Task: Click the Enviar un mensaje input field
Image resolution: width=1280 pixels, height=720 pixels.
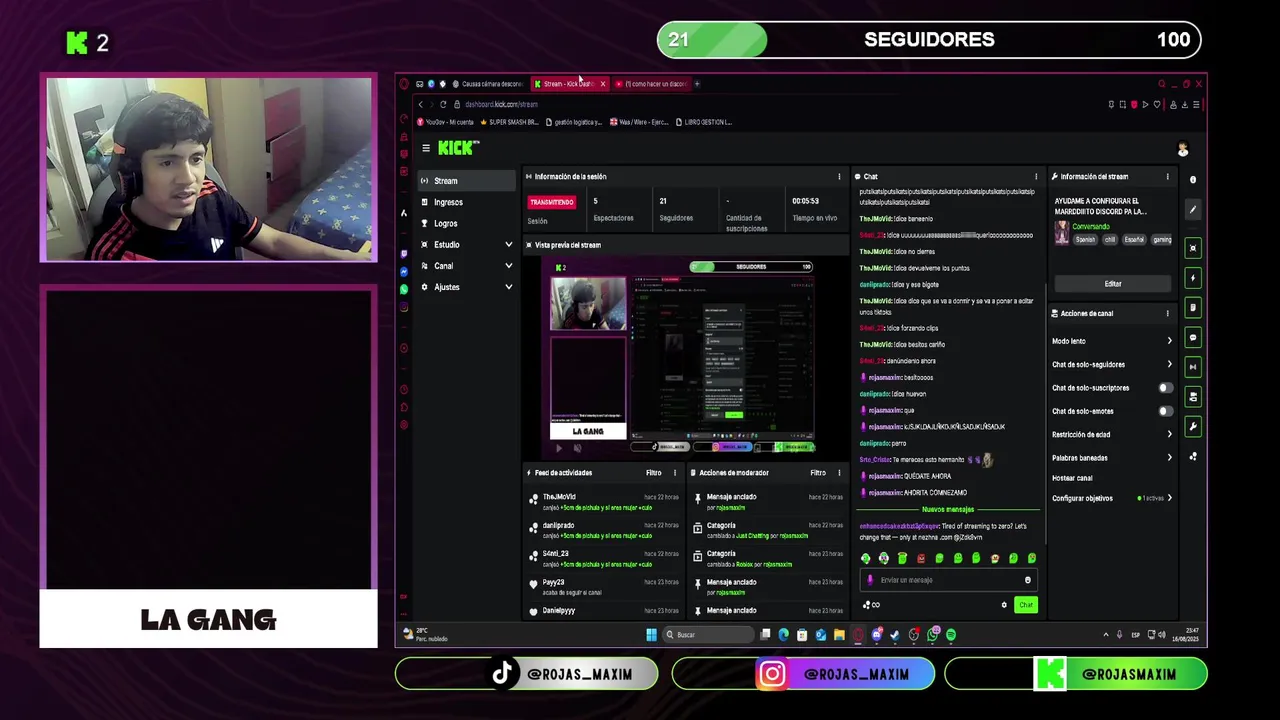Action: coord(947,580)
